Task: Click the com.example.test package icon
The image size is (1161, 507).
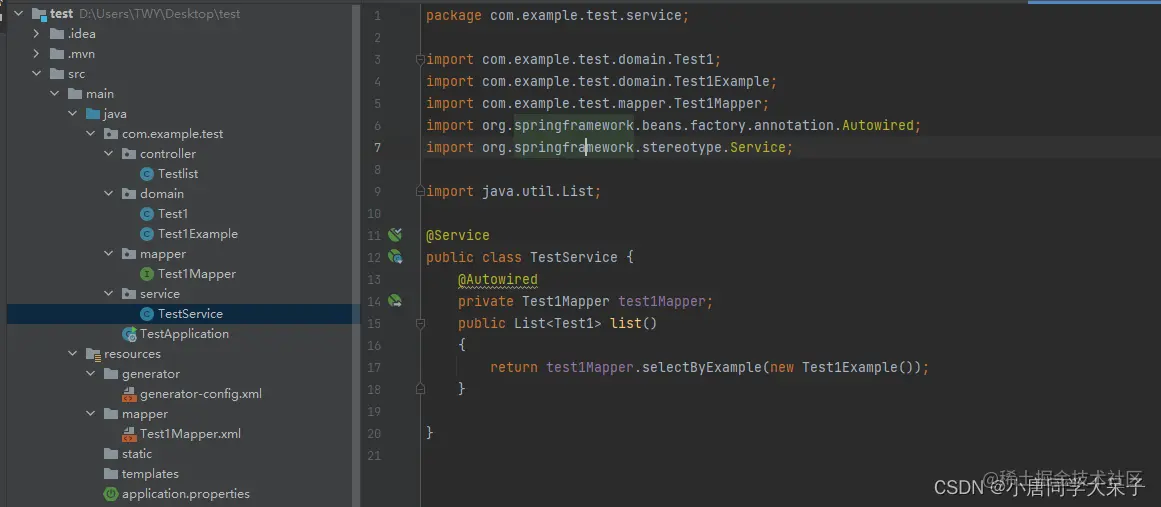Action: (x=111, y=133)
